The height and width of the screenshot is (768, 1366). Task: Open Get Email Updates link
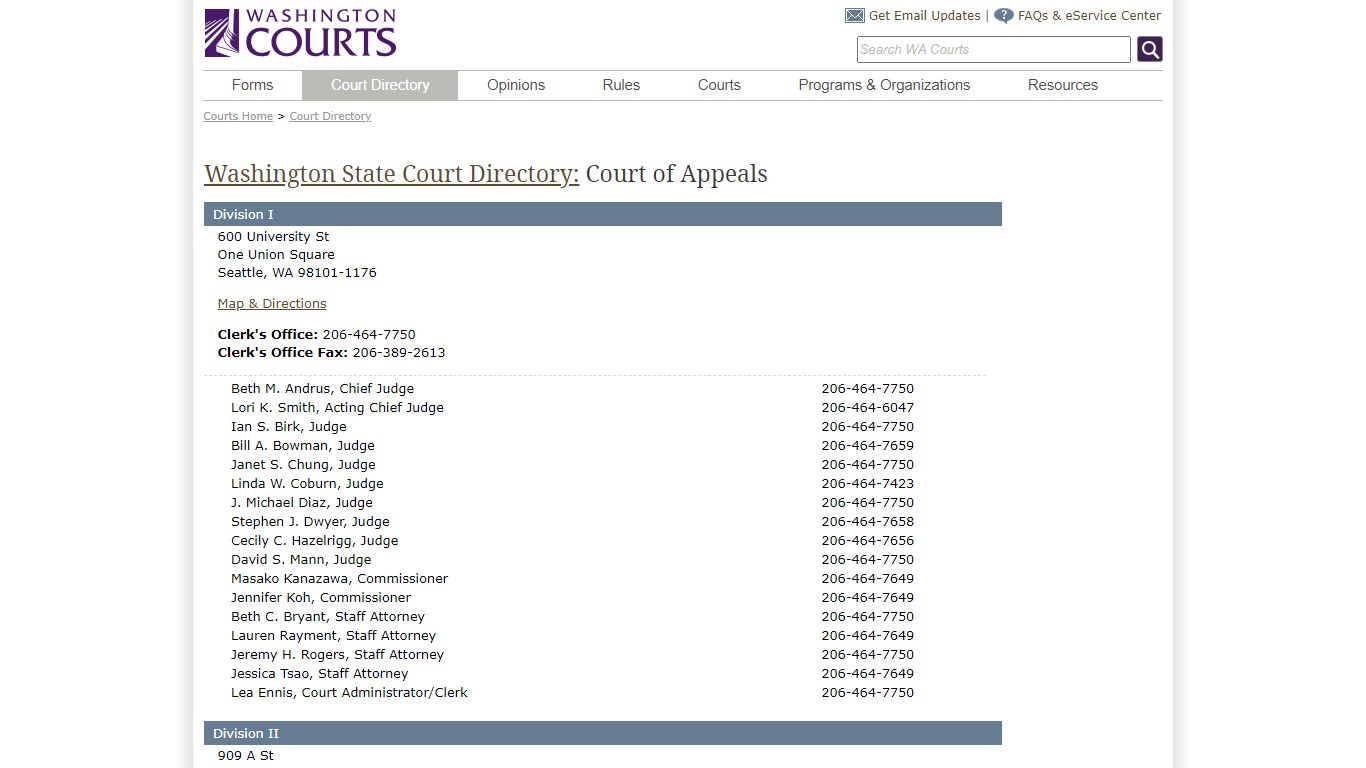tap(924, 16)
